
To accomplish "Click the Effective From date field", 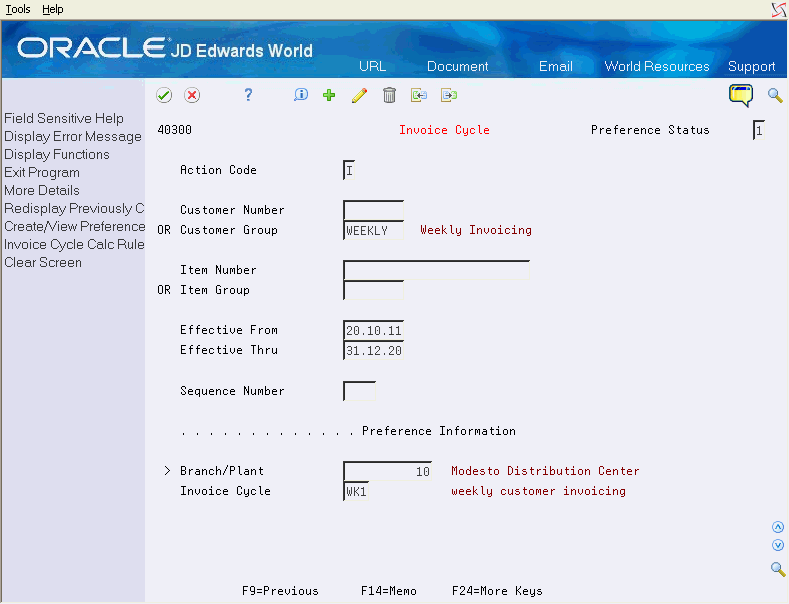I will pyautogui.click(x=373, y=331).
